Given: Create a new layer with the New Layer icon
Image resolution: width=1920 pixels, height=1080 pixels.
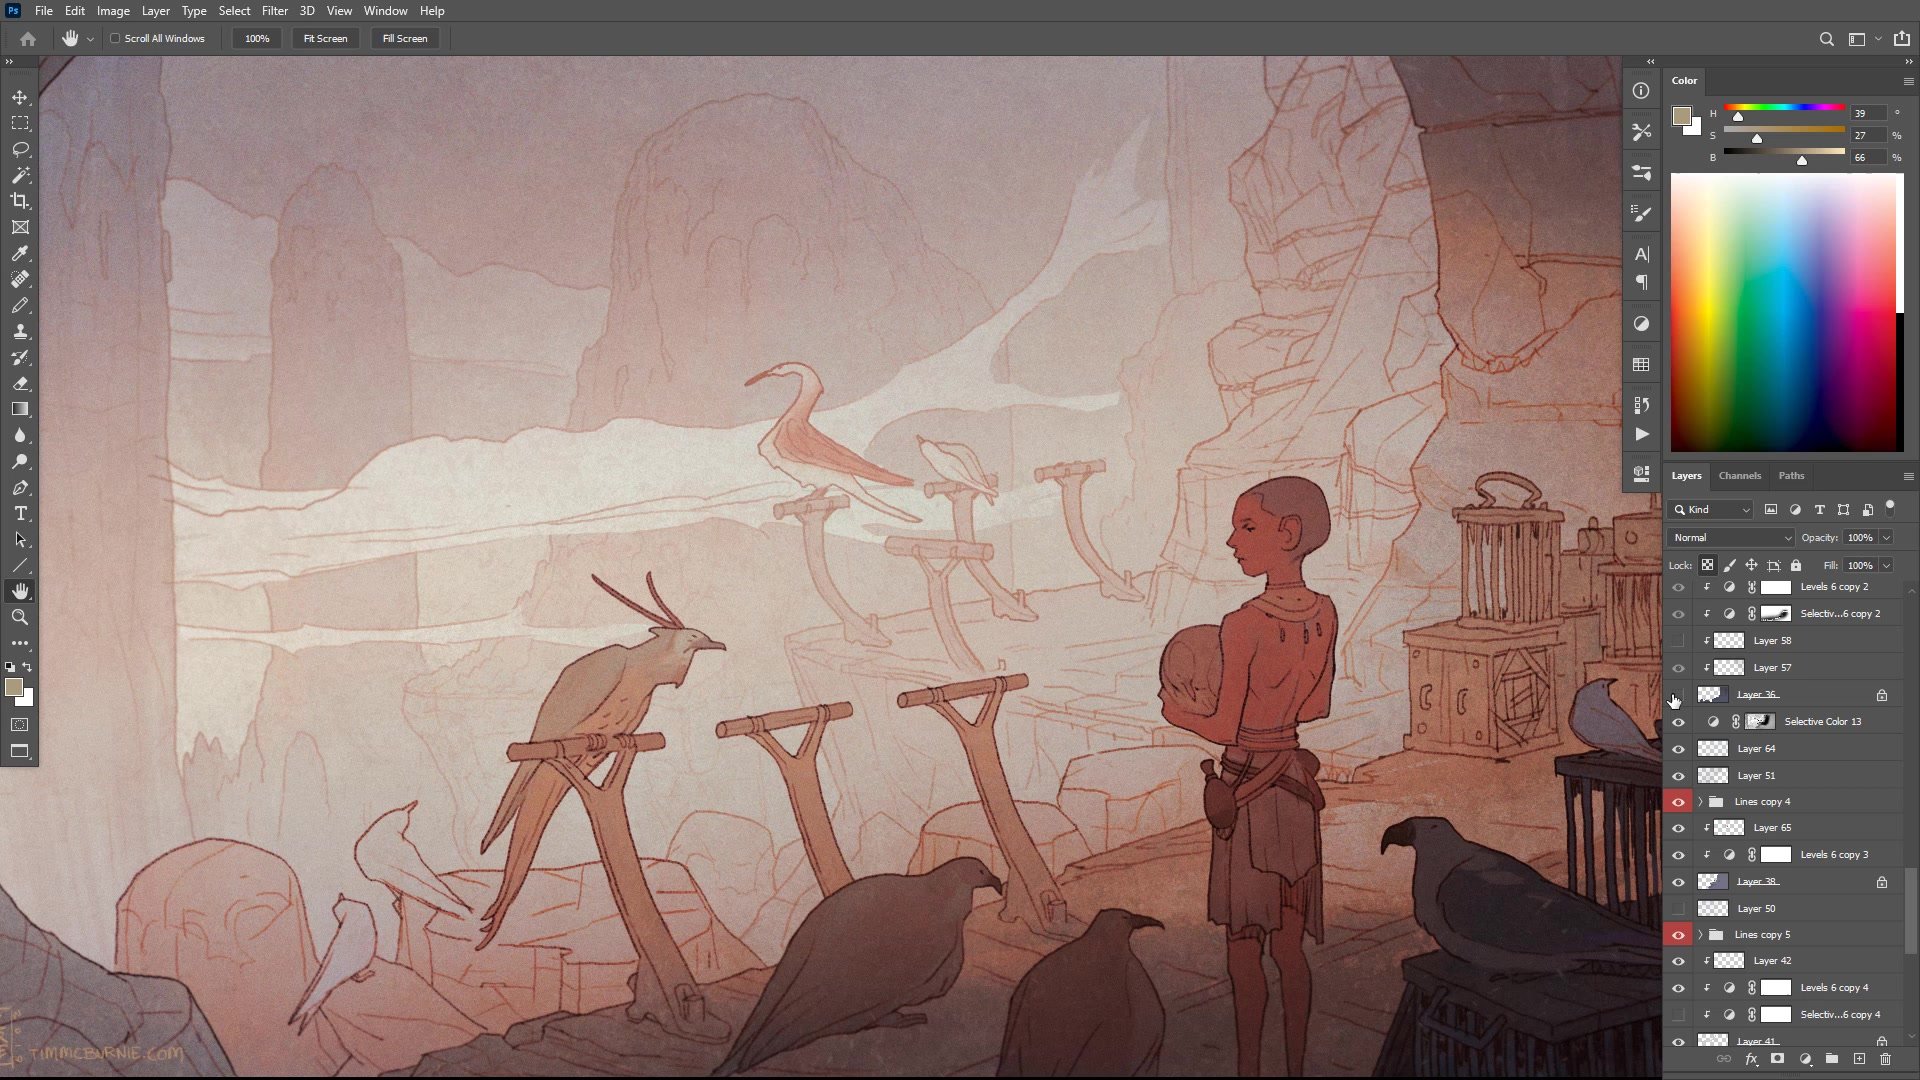Looking at the screenshot, I should tap(1860, 1059).
